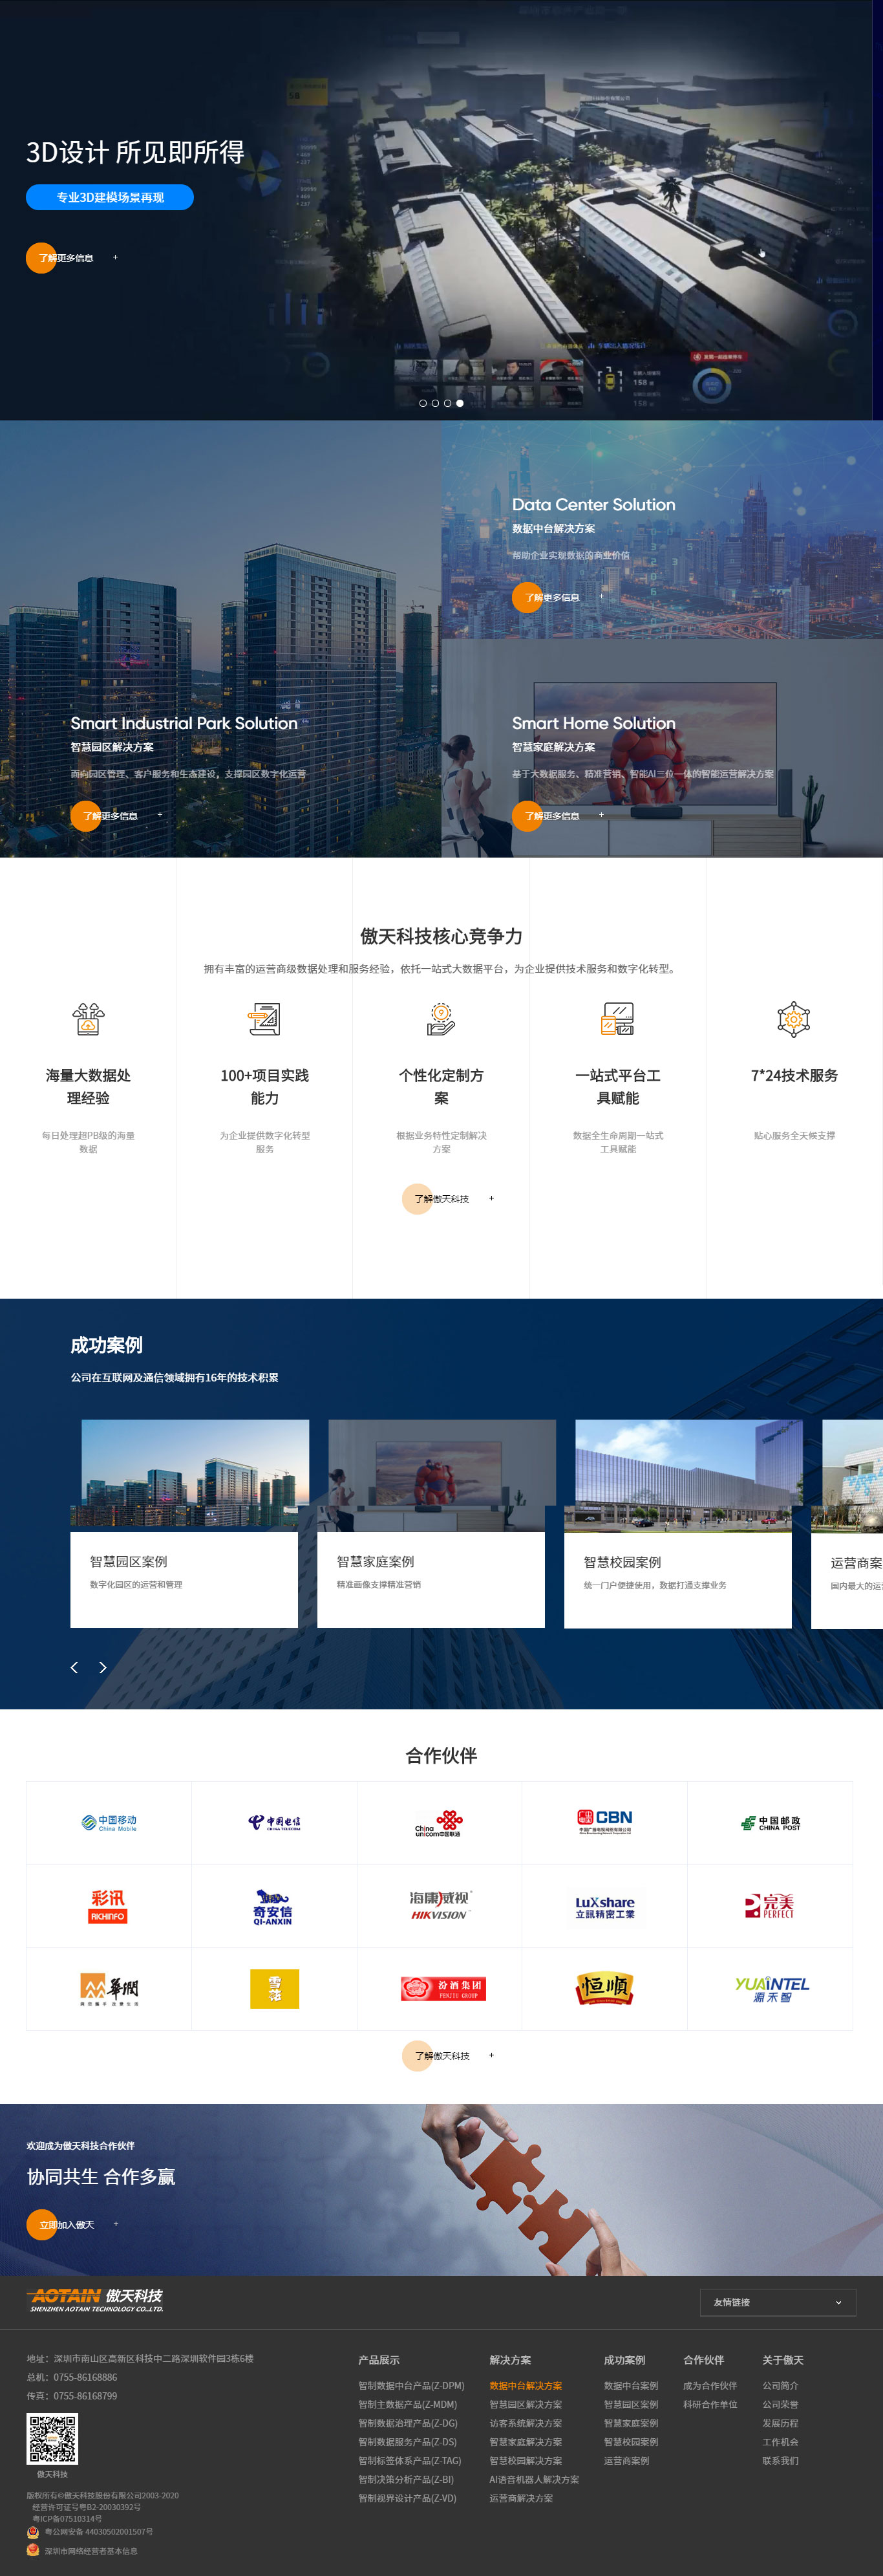Open 发展历程 footer link
This screenshot has width=883, height=2576.
(x=780, y=2424)
